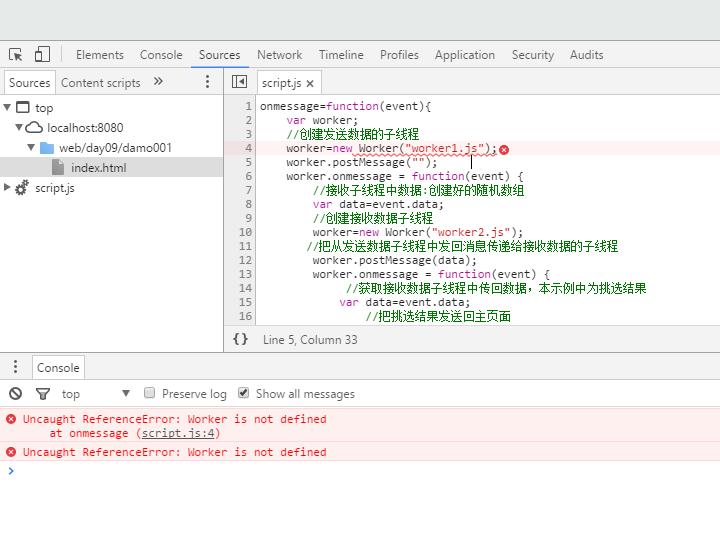Open the Security panel tab

coord(533,55)
